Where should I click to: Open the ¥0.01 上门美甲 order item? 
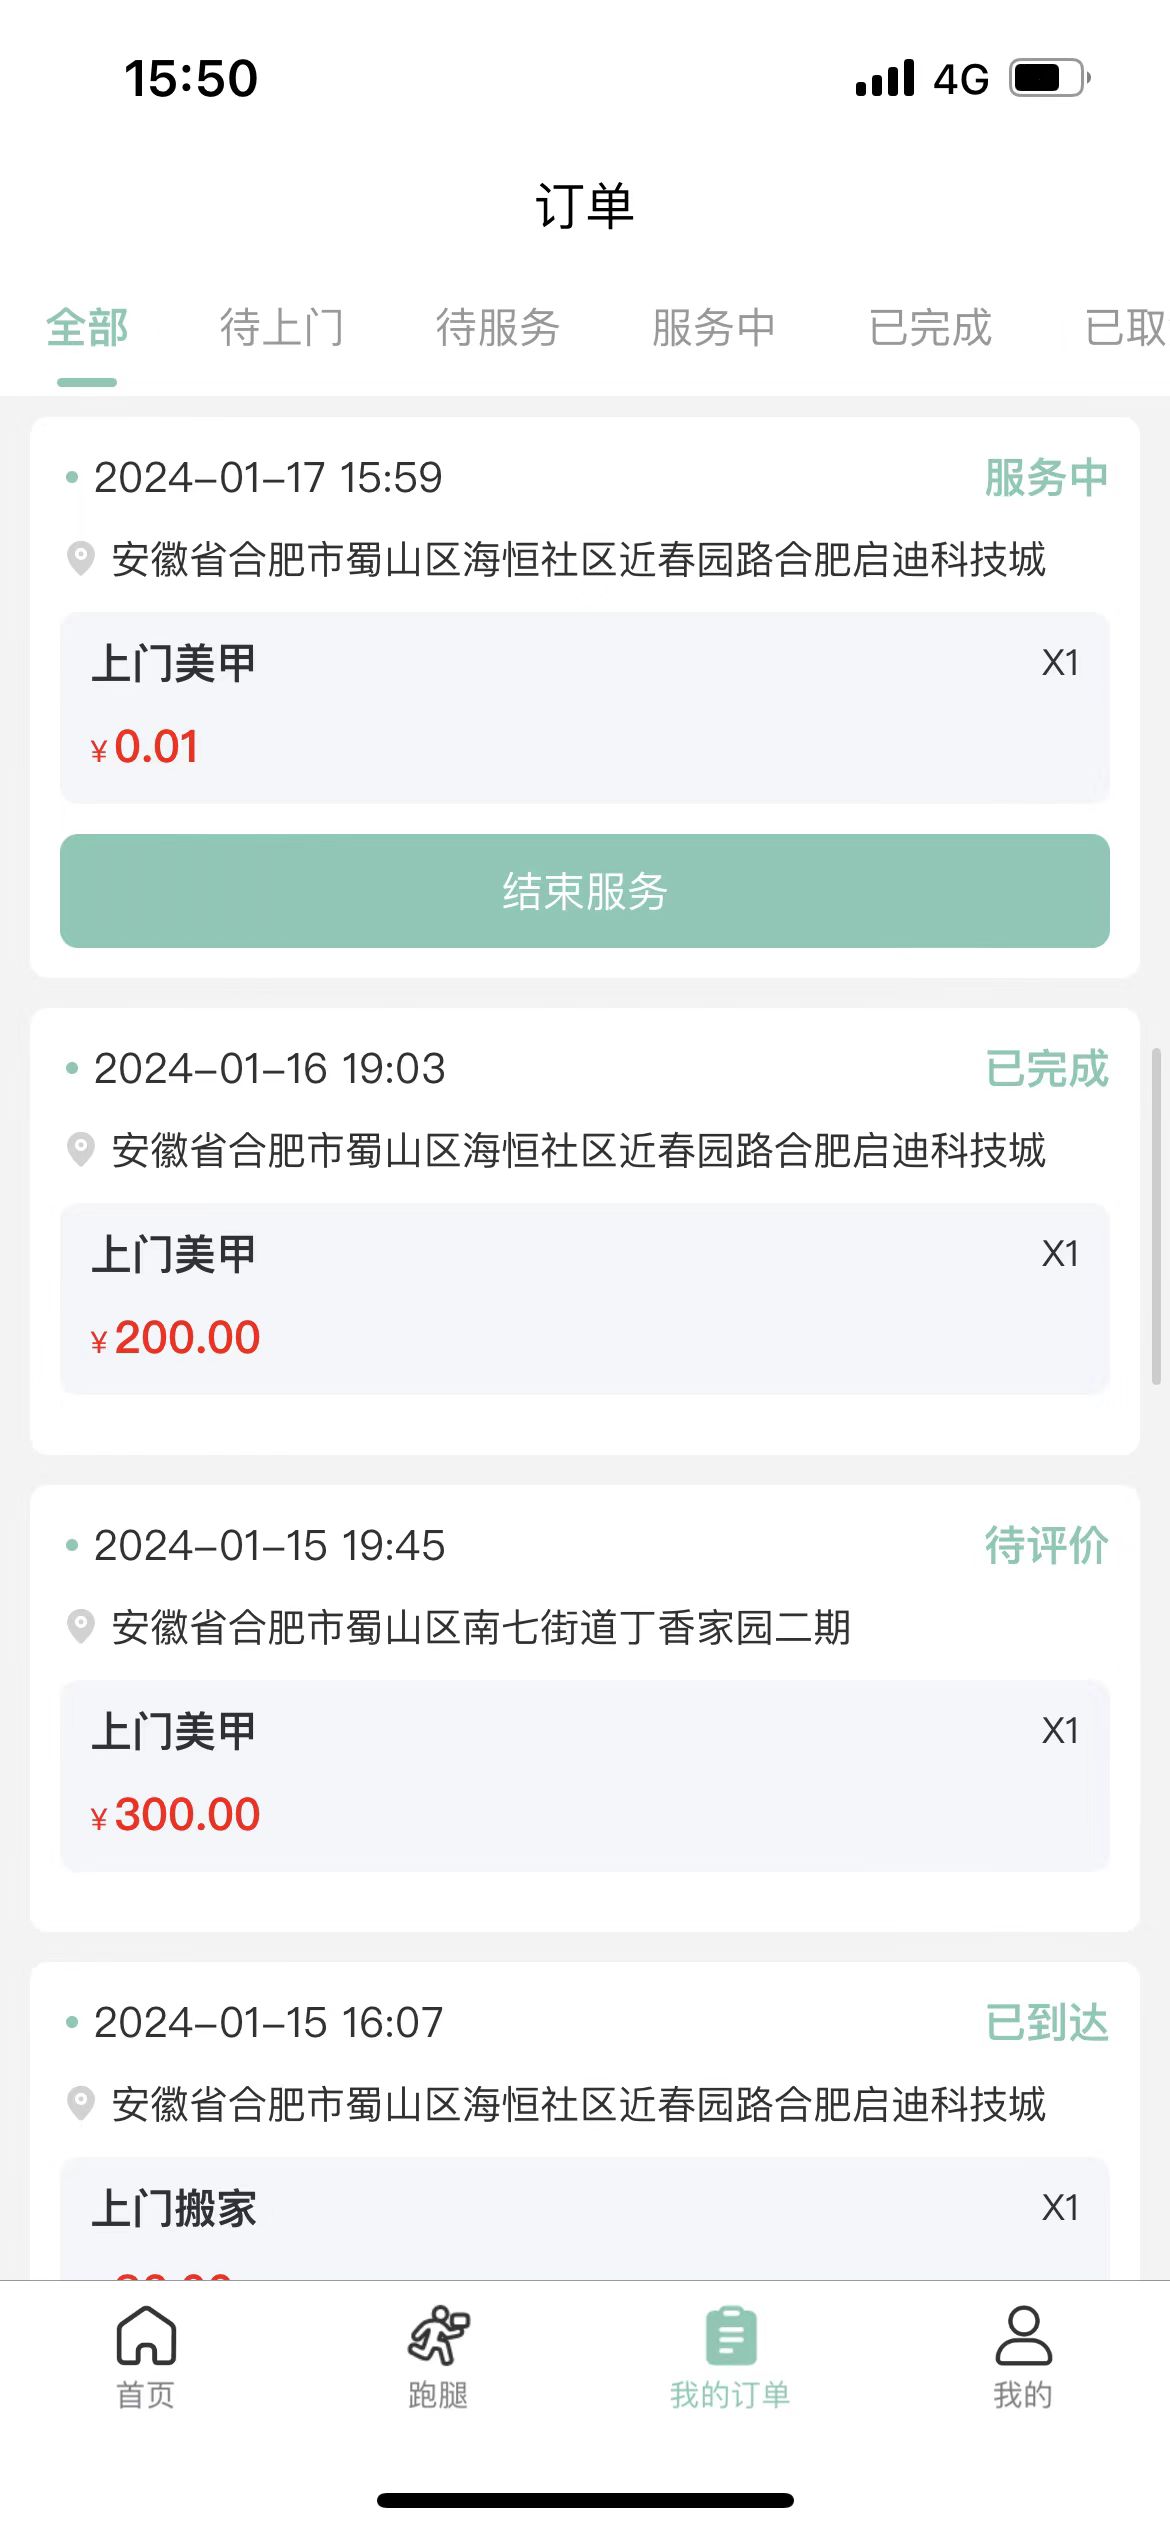click(x=585, y=707)
